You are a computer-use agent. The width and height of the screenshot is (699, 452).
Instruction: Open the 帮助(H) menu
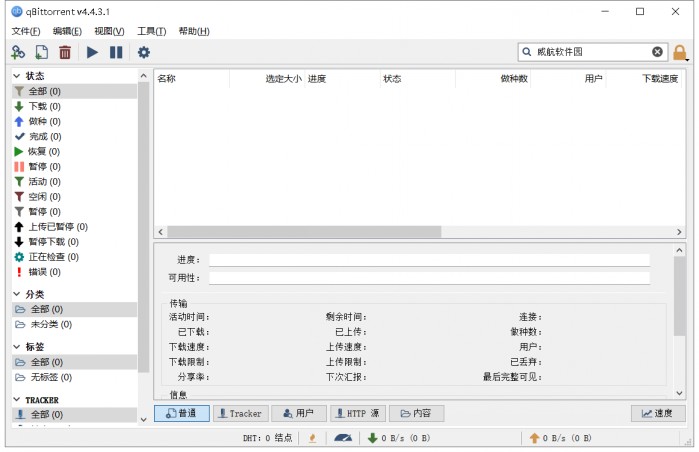point(194,31)
